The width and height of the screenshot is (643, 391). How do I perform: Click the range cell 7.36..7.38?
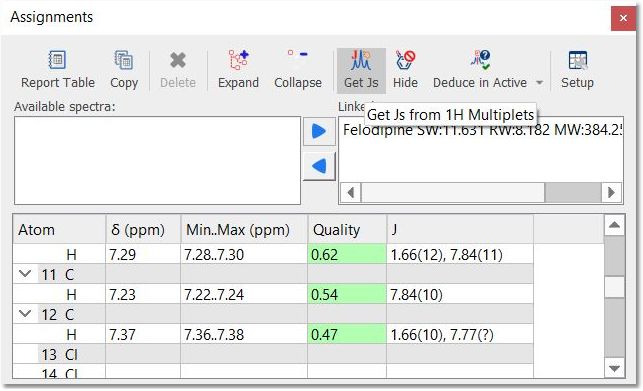244,334
